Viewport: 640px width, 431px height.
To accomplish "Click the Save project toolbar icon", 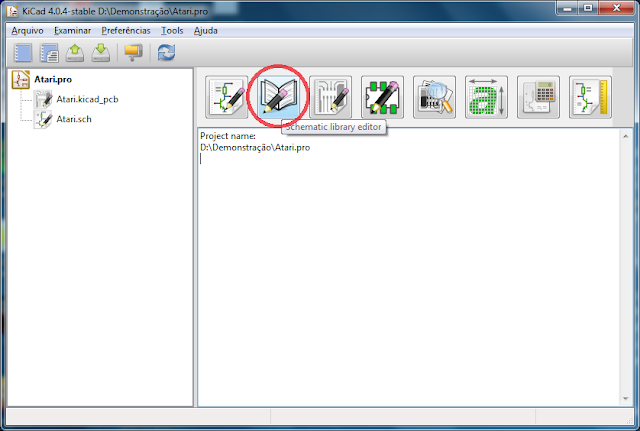I will [100, 53].
